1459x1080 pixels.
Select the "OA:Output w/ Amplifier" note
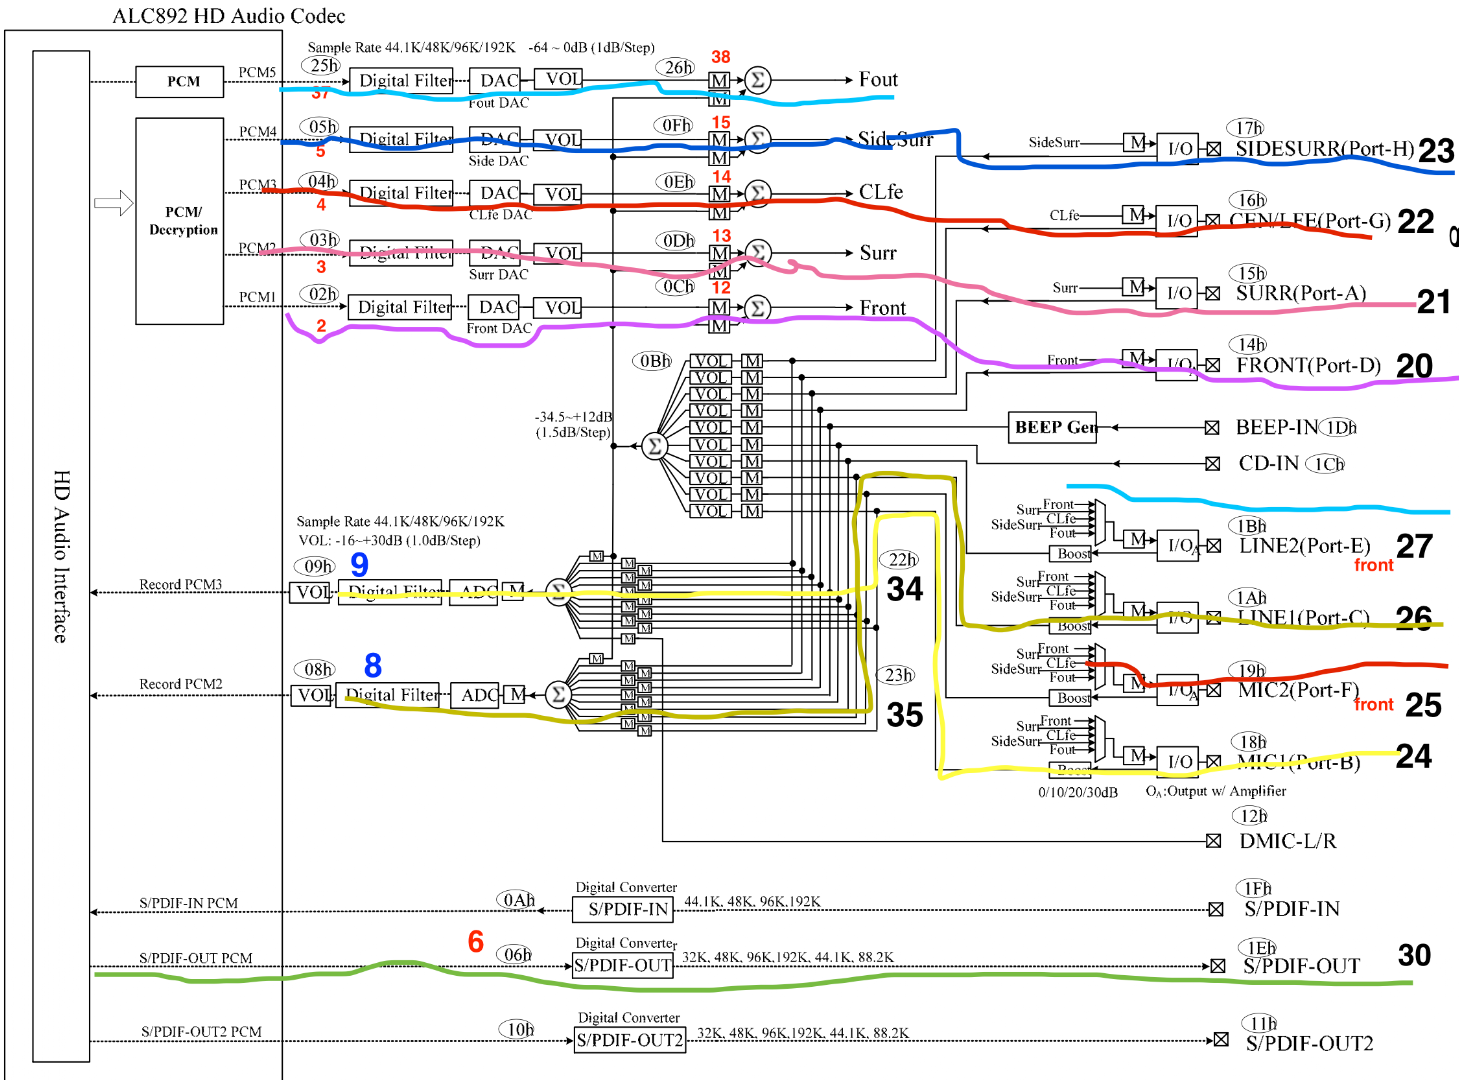[x=1216, y=791]
